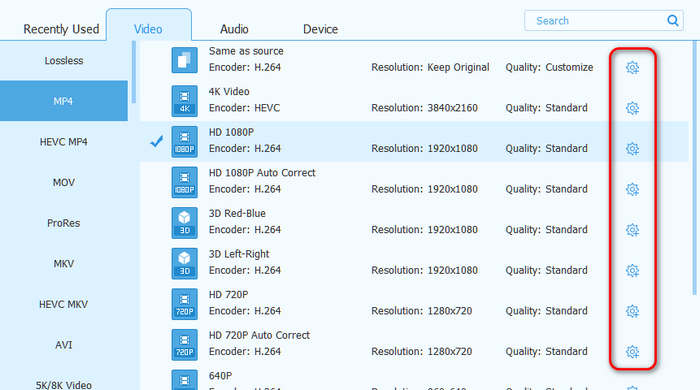Choose the HD 720P preset title
Screen dimensions: 700x390
coord(228,295)
